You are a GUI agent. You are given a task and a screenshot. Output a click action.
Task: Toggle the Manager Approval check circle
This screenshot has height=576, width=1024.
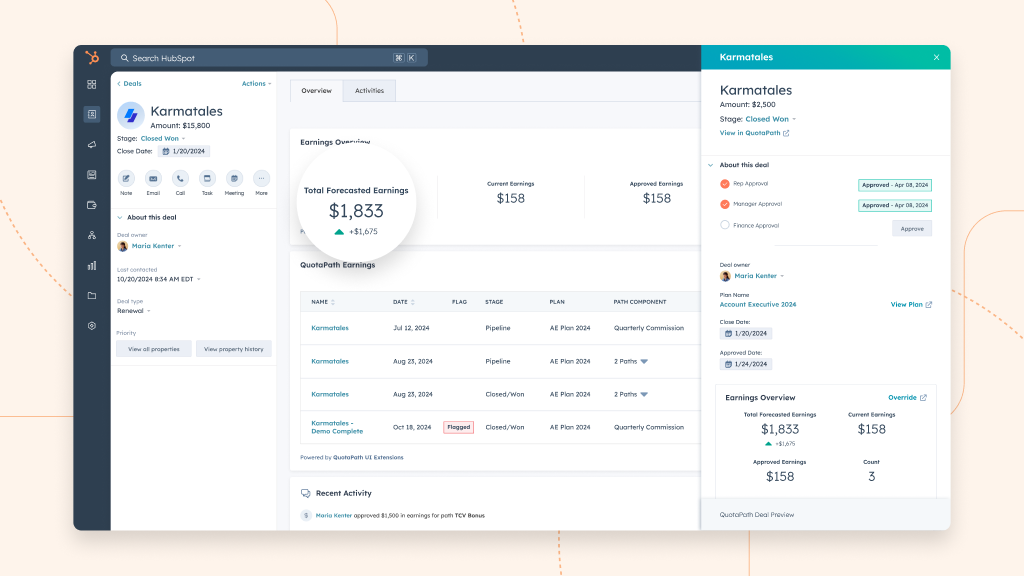(725, 204)
